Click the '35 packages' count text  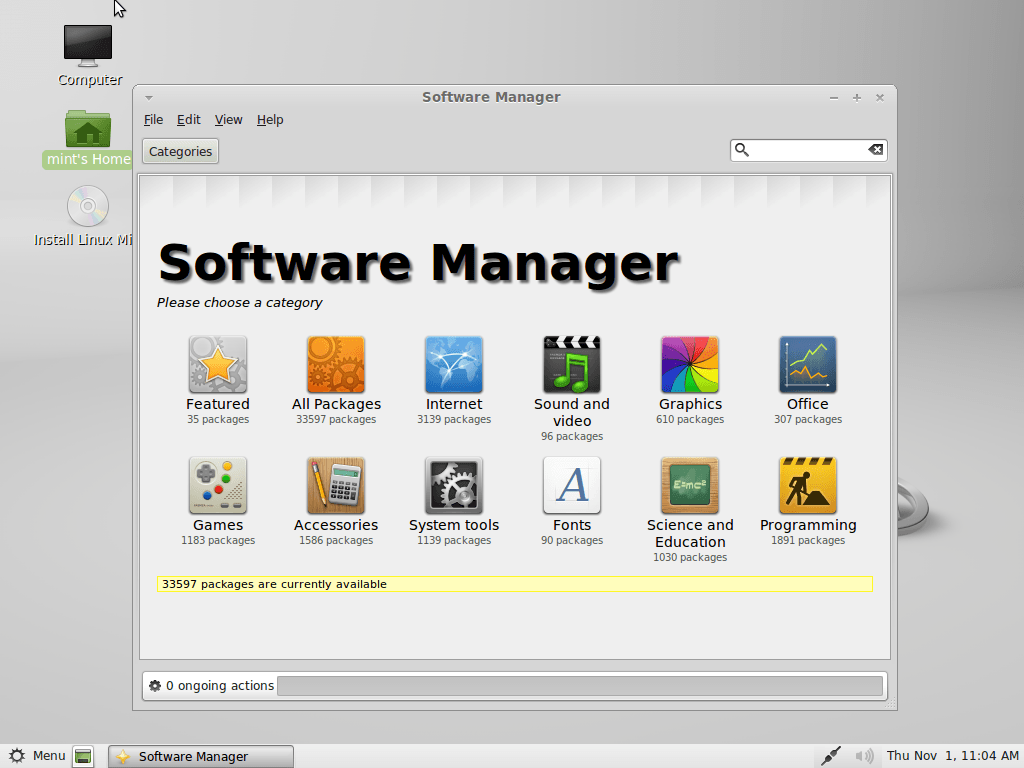click(x=217, y=419)
